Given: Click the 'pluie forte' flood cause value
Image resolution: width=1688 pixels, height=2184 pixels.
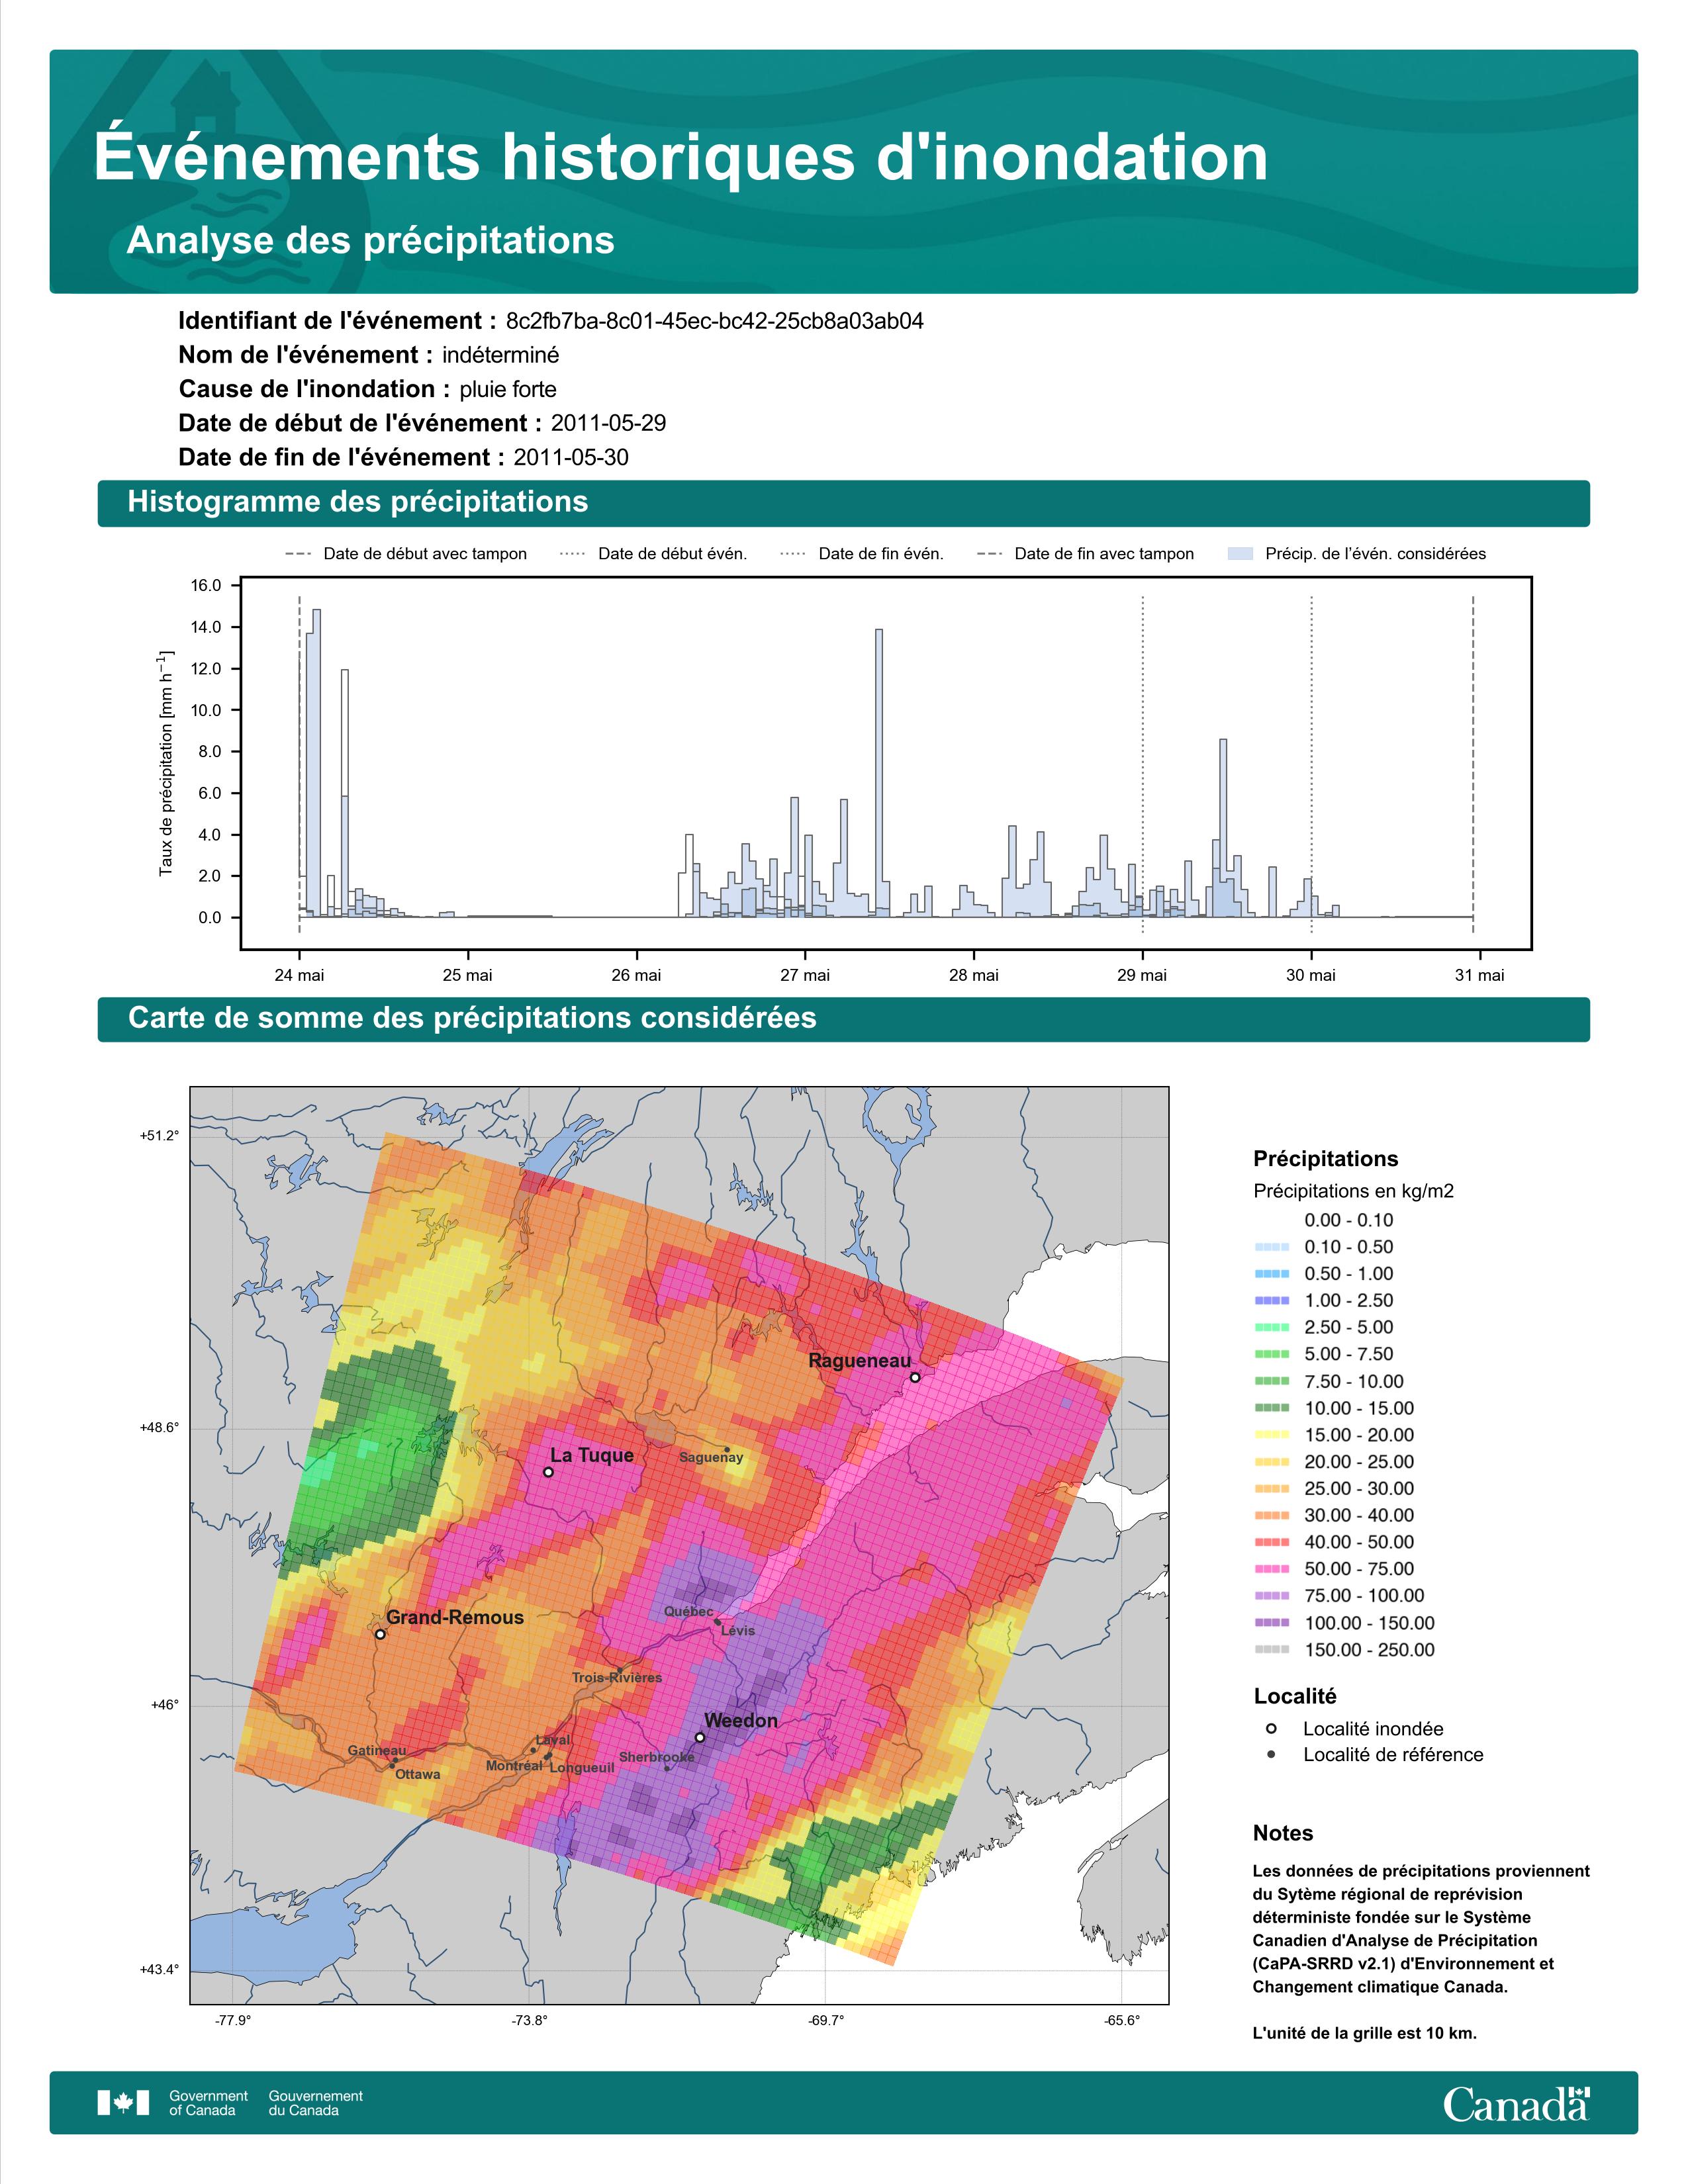Looking at the screenshot, I should pos(508,389).
